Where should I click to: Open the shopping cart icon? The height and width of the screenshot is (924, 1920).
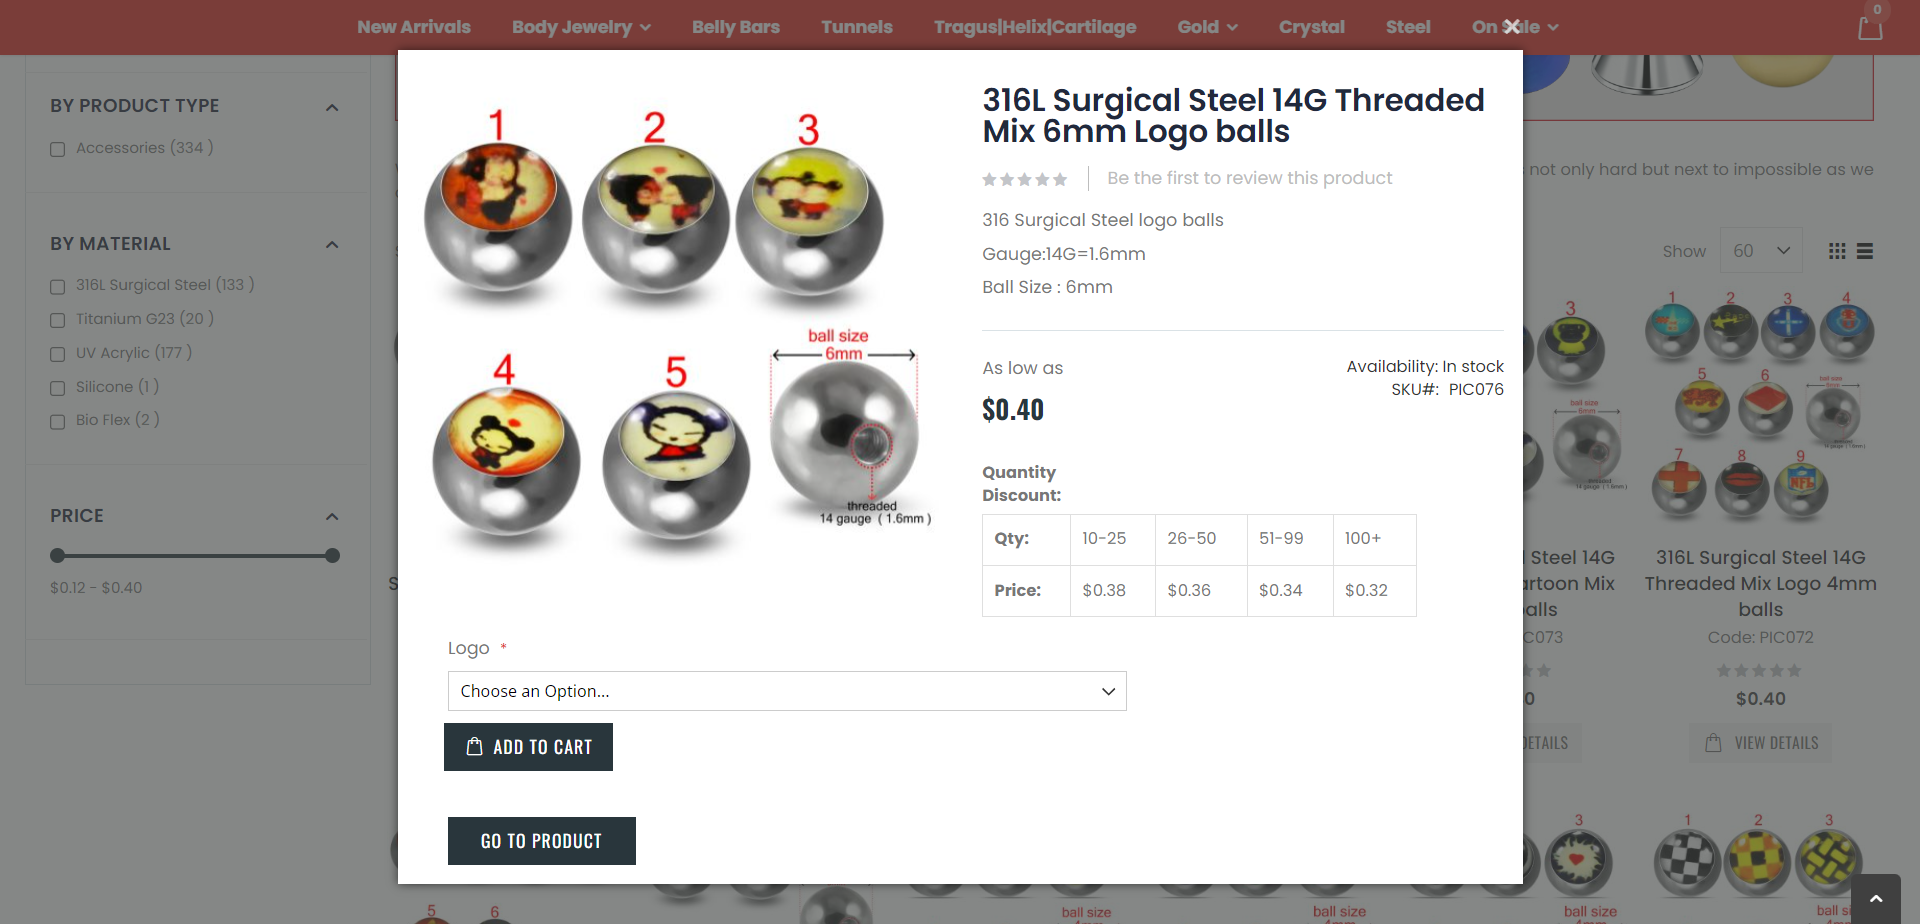(x=1870, y=27)
